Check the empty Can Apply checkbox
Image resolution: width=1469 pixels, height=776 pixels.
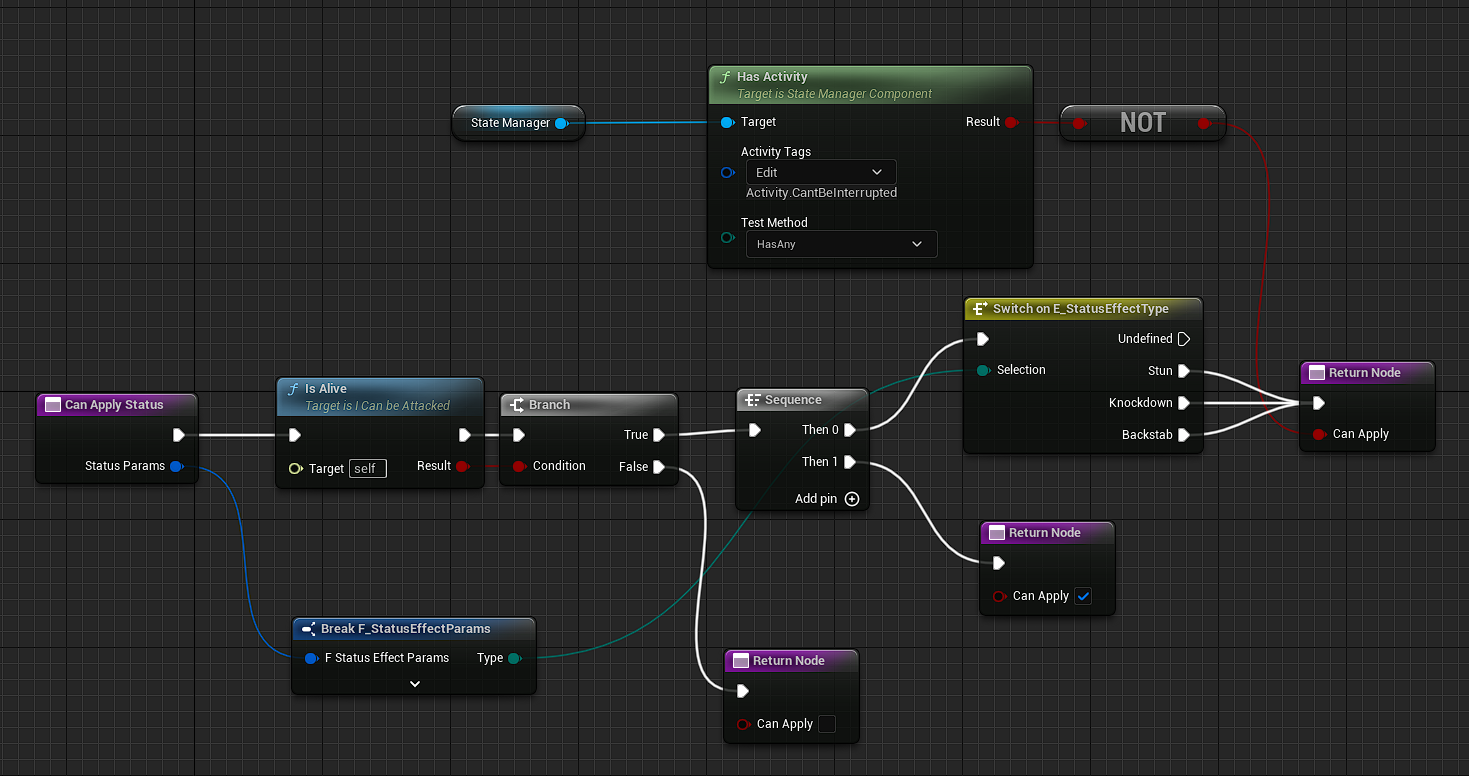(x=827, y=724)
